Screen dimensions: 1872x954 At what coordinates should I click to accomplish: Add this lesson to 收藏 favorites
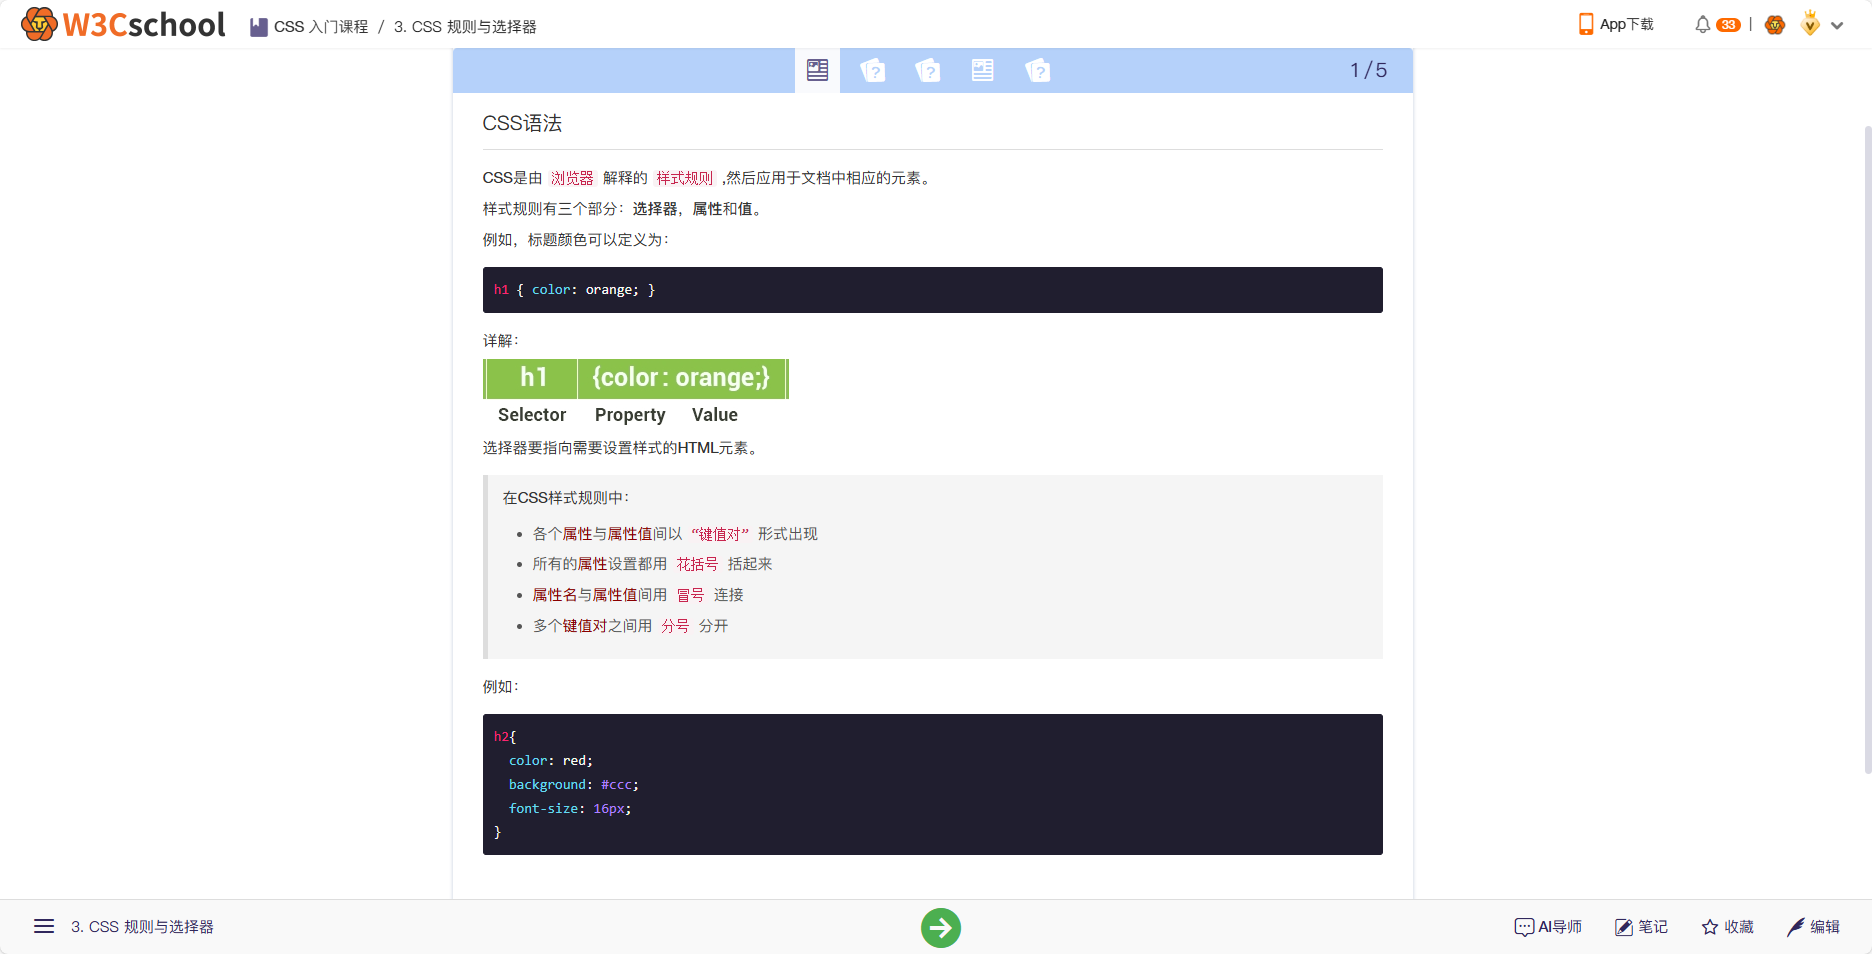pyautogui.click(x=1728, y=927)
